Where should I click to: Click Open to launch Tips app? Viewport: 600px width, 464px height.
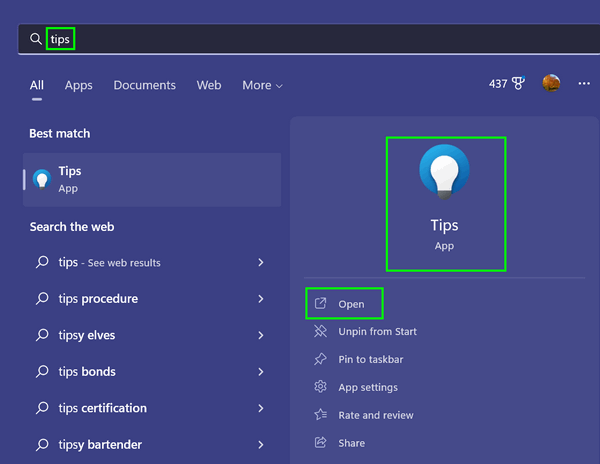click(351, 304)
